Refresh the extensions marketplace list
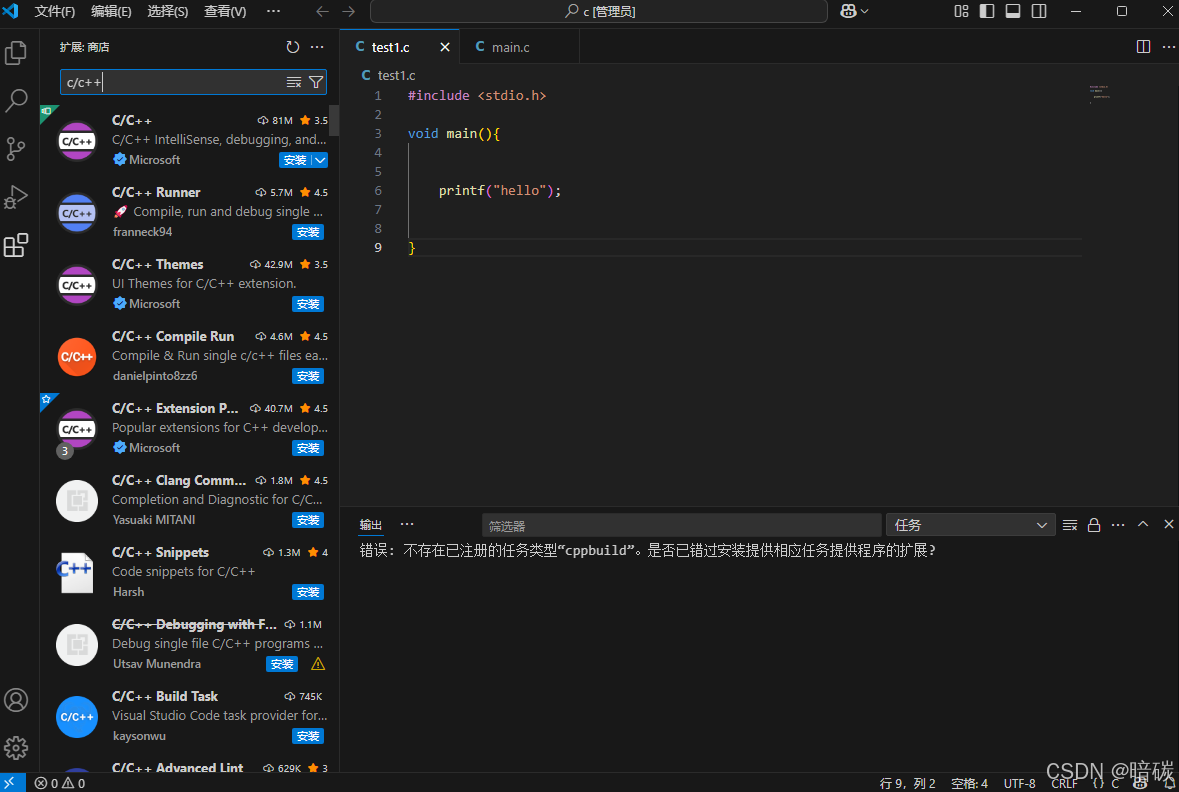This screenshot has width=1179, height=792. click(292, 47)
